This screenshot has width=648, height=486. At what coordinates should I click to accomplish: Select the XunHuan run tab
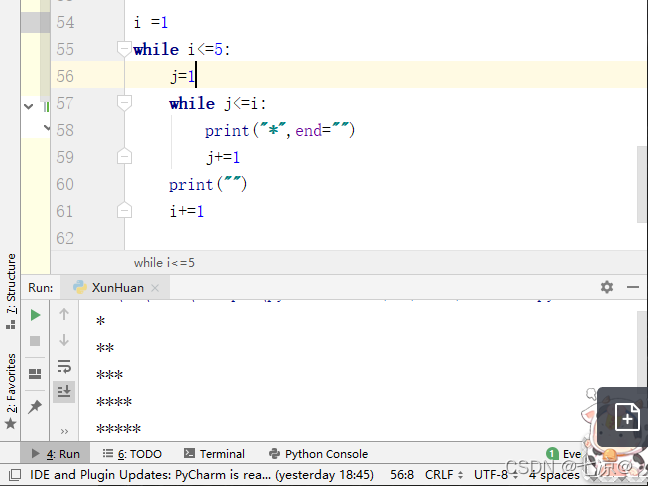point(115,288)
